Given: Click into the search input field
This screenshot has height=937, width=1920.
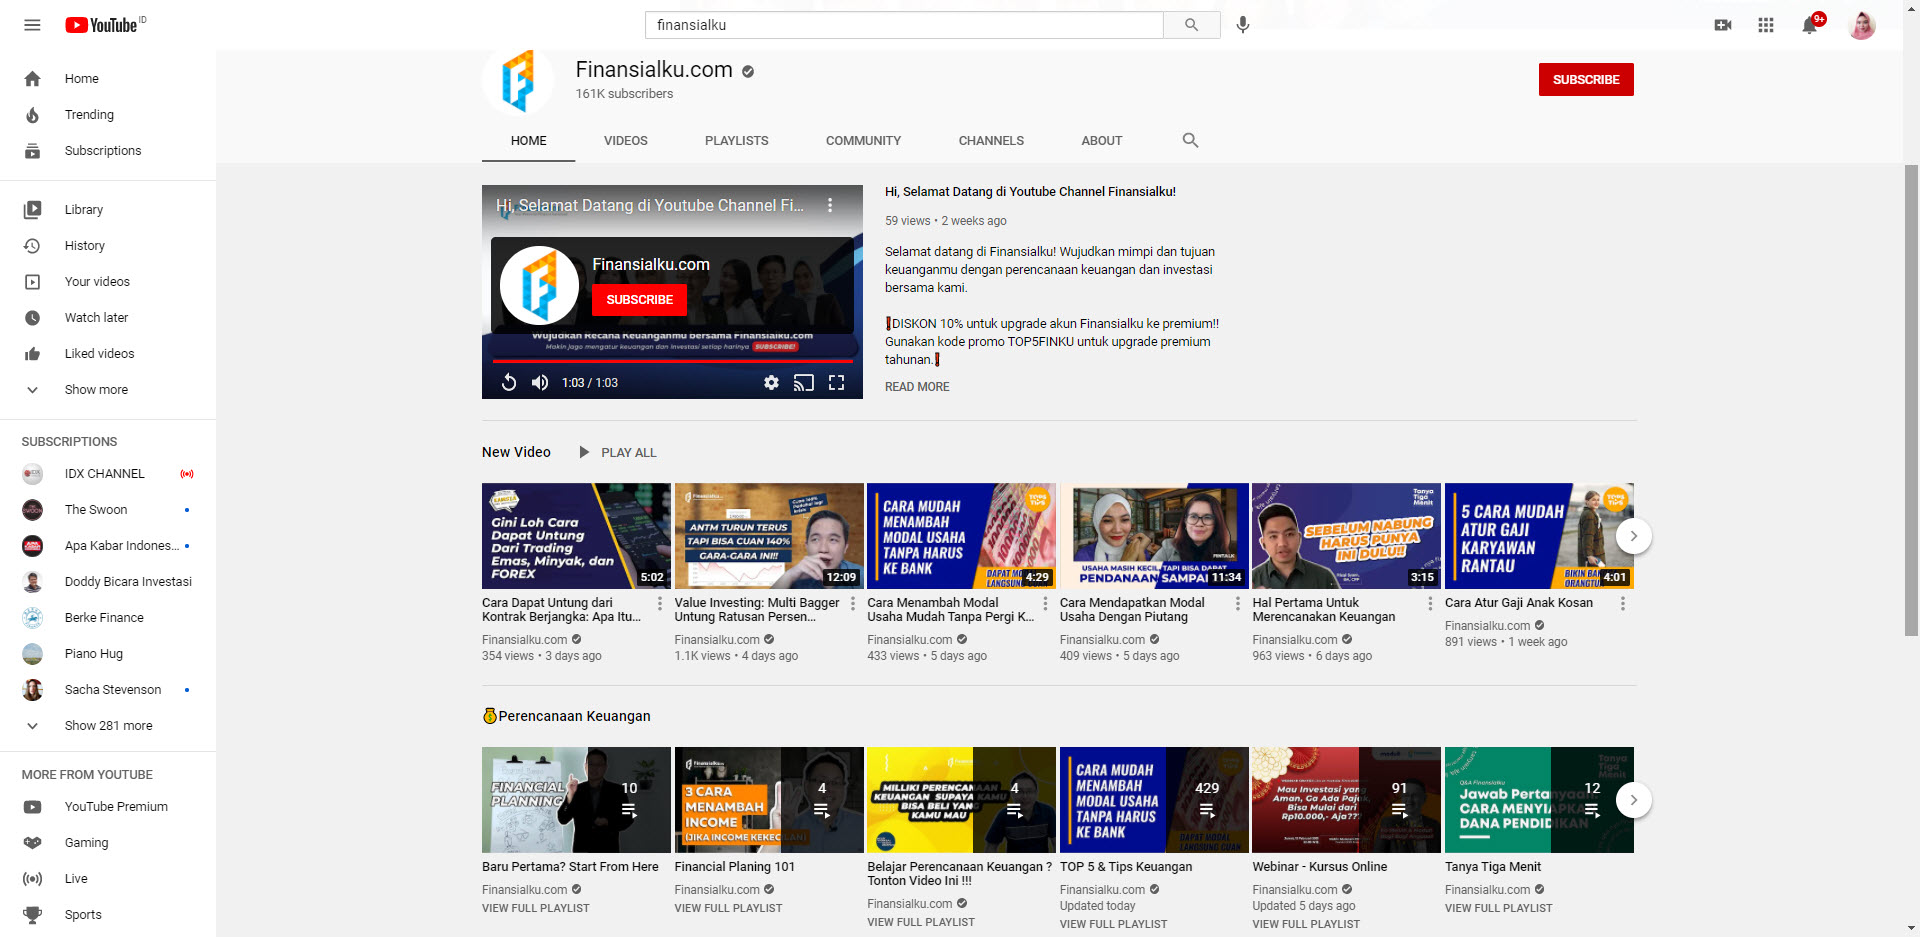Looking at the screenshot, I should point(904,25).
